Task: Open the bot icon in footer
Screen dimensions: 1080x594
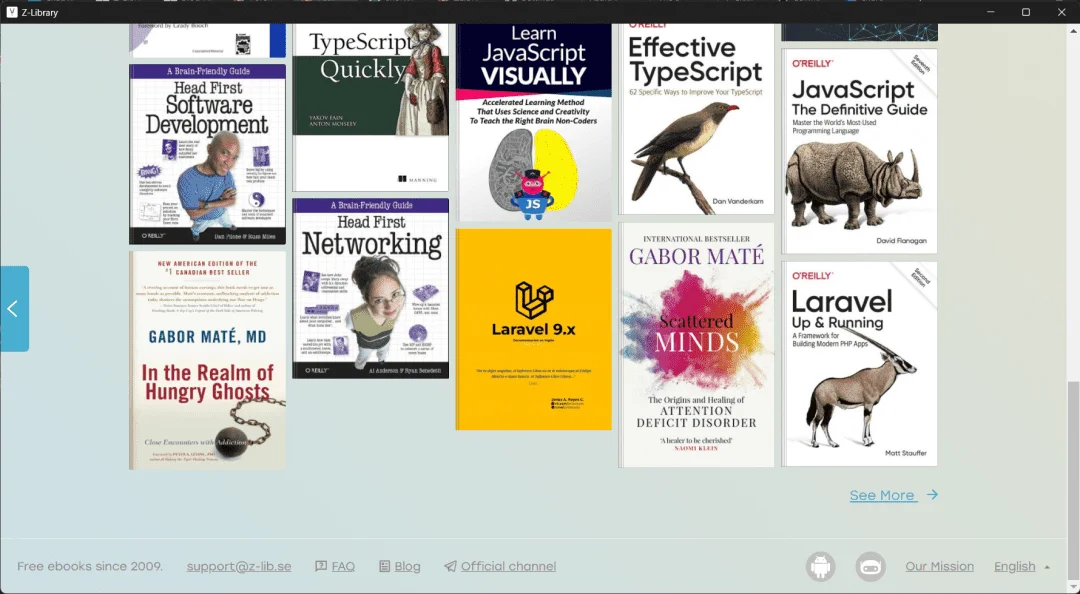Action: [871, 566]
